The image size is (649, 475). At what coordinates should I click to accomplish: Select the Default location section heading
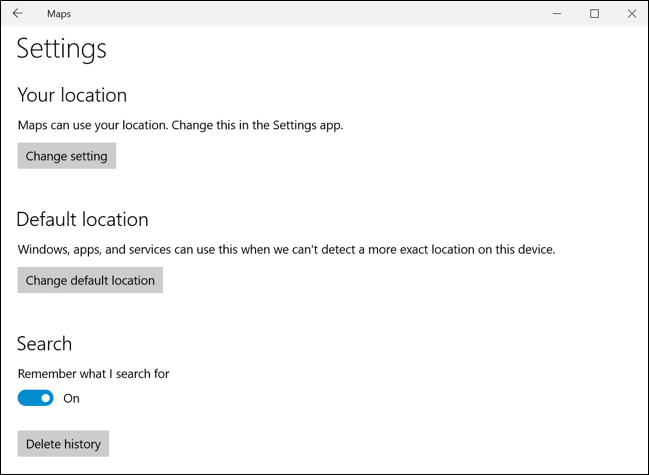tap(82, 219)
